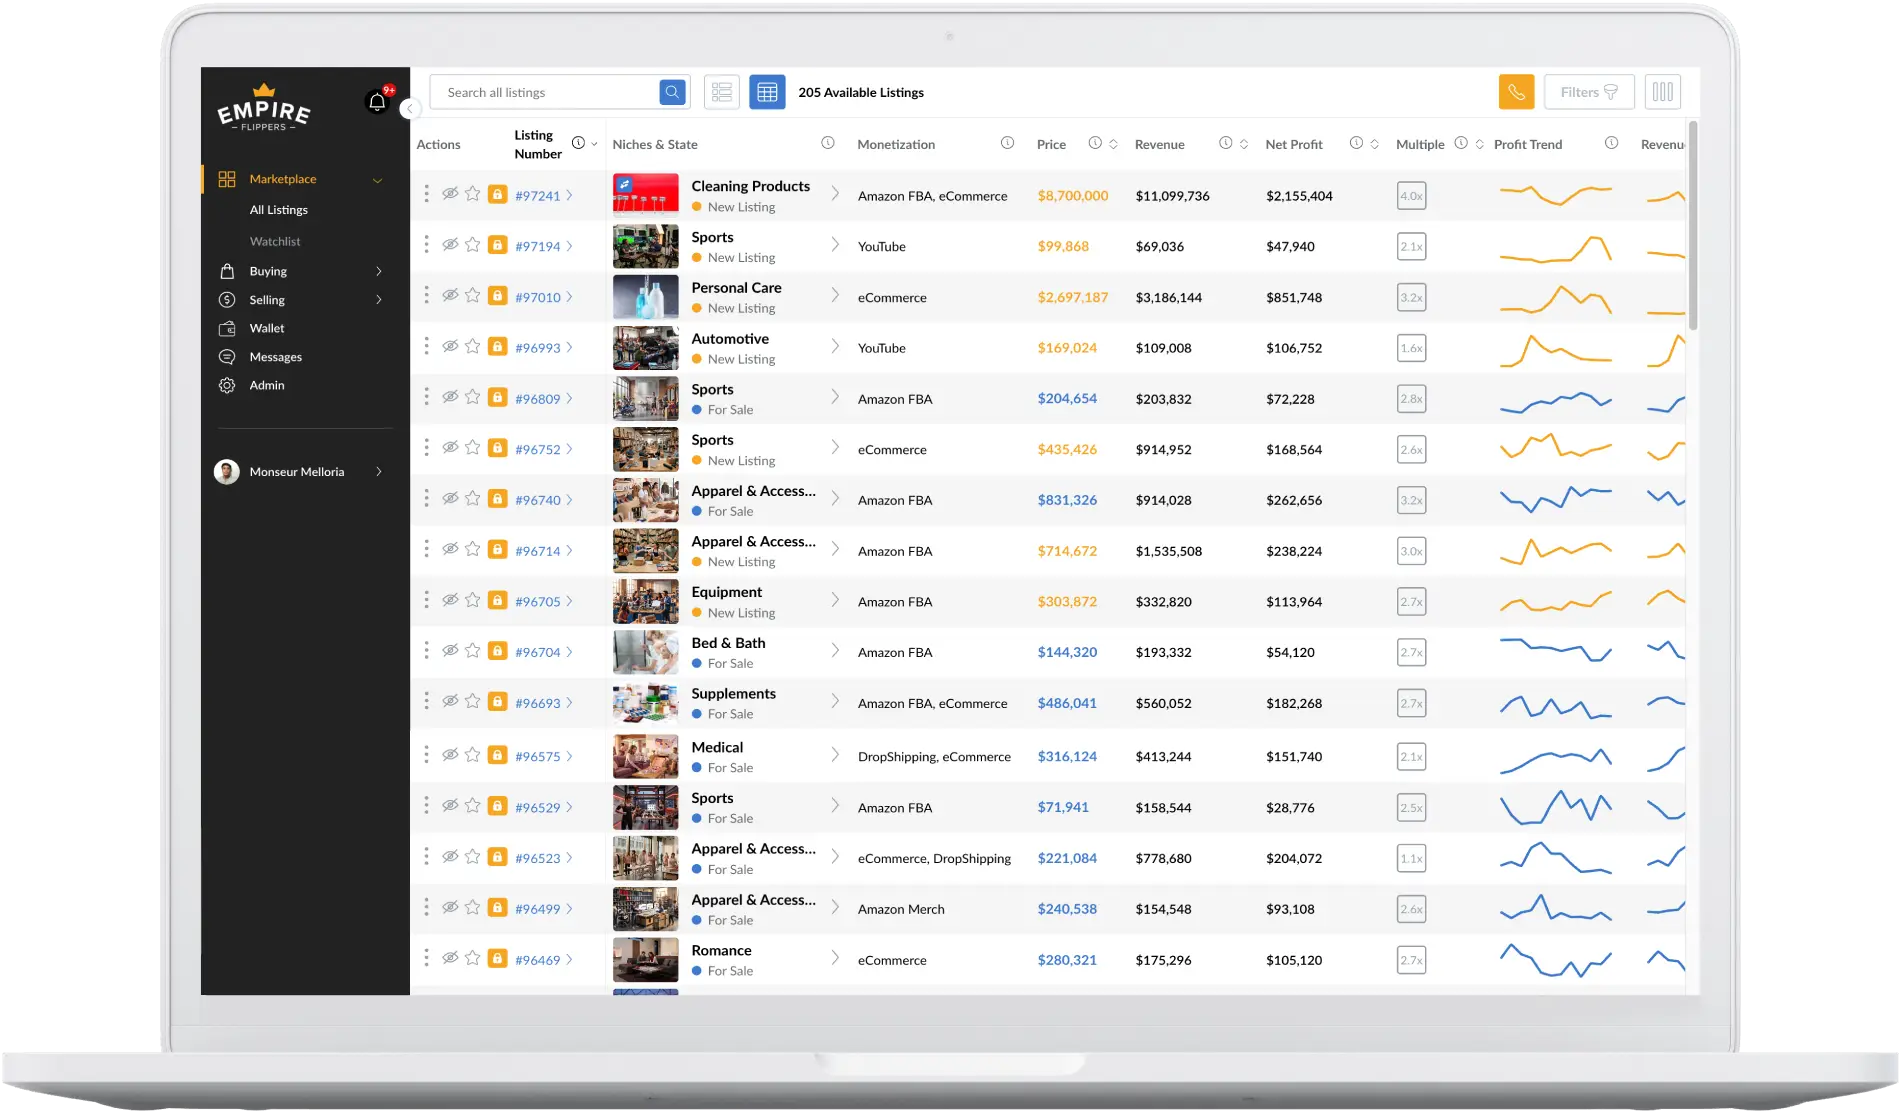The height and width of the screenshot is (1113, 1903).
Task: Click the vertical scrollbar of the listings table
Action: point(1692,225)
